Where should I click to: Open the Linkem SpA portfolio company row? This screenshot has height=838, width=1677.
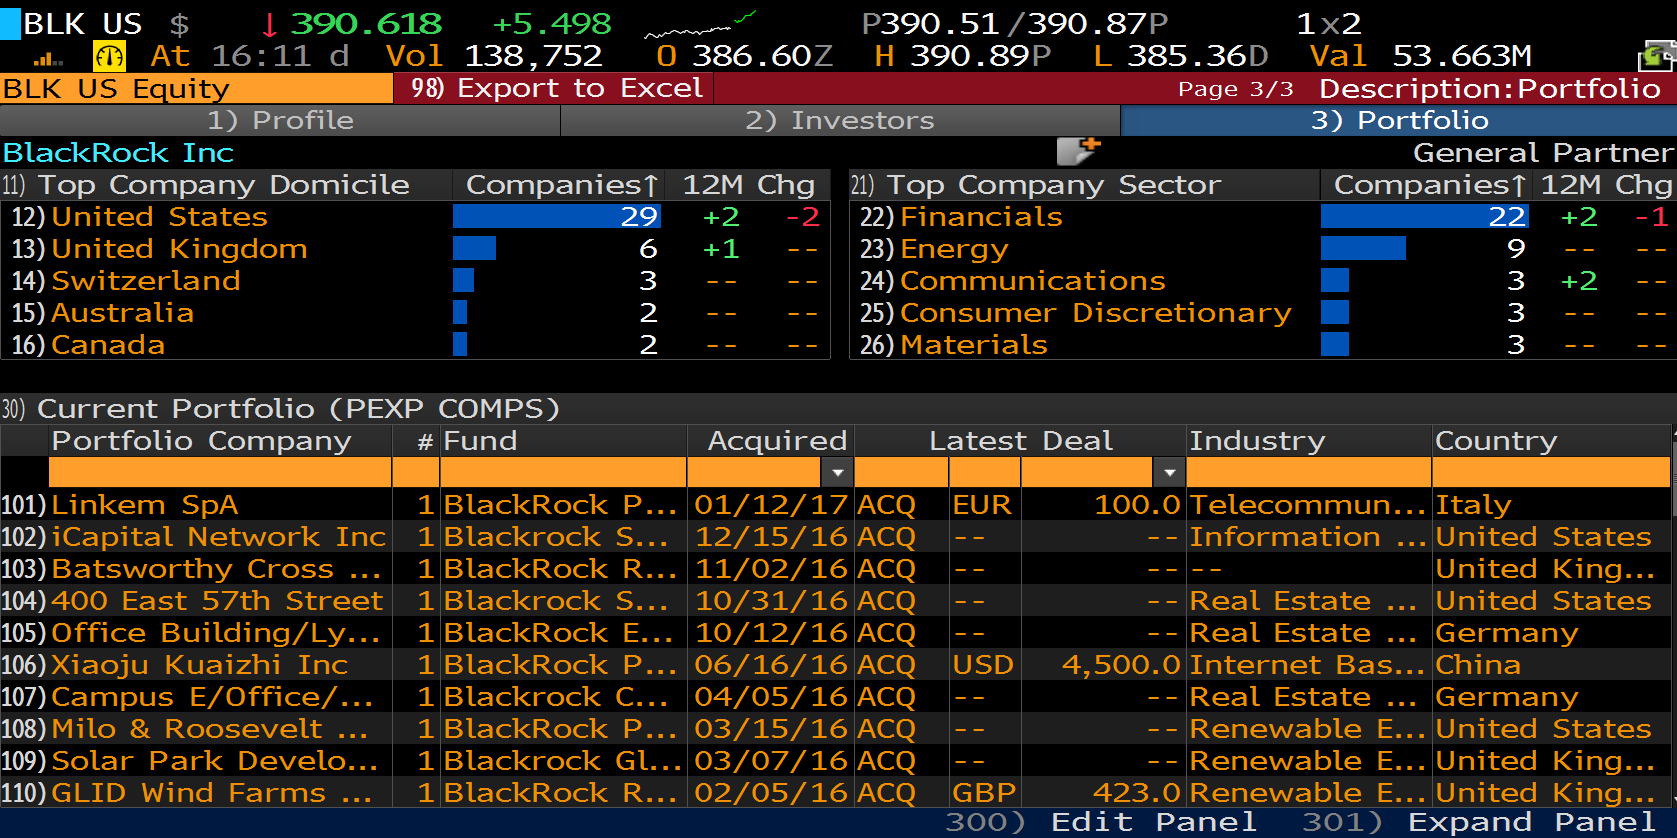pyautogui.click(x=145, y=505)
